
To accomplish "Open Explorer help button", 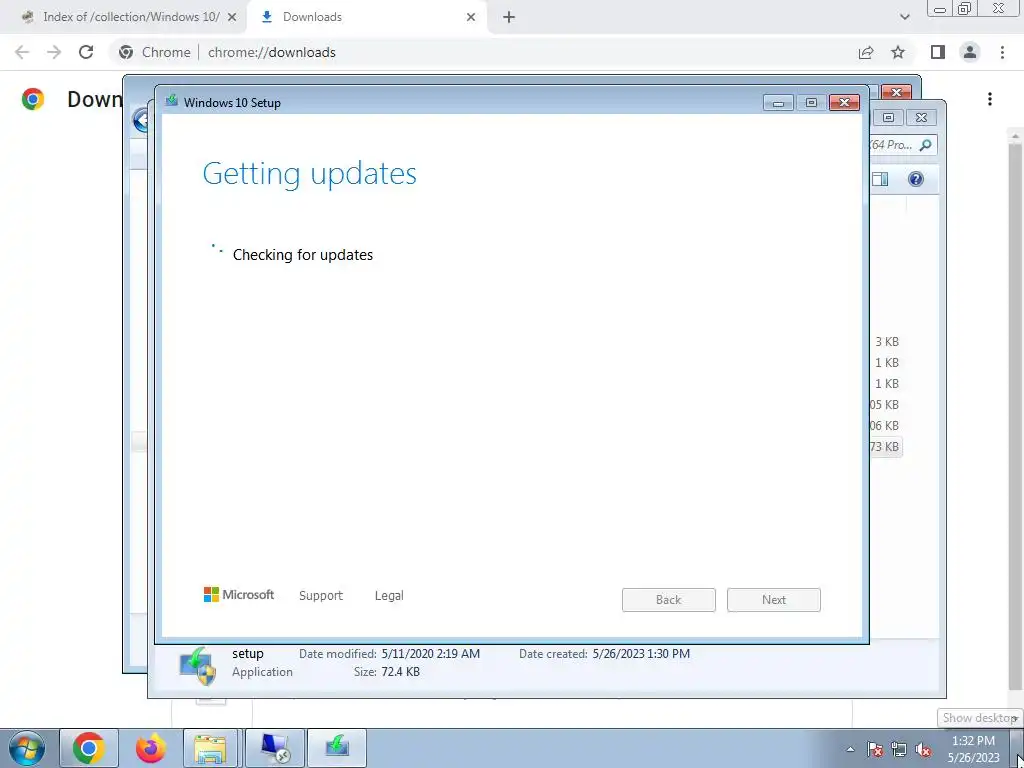I will pyautogui.click(x=916, y=179).
